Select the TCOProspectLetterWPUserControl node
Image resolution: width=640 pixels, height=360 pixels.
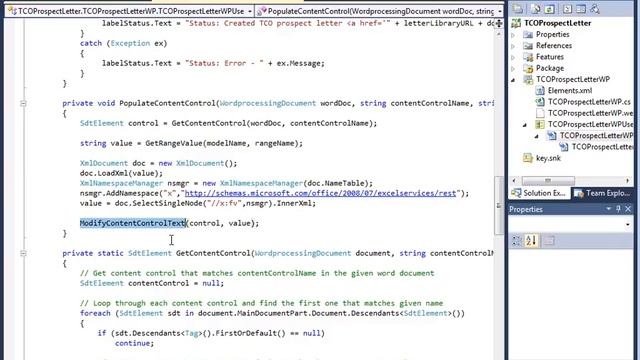[590, 124]
